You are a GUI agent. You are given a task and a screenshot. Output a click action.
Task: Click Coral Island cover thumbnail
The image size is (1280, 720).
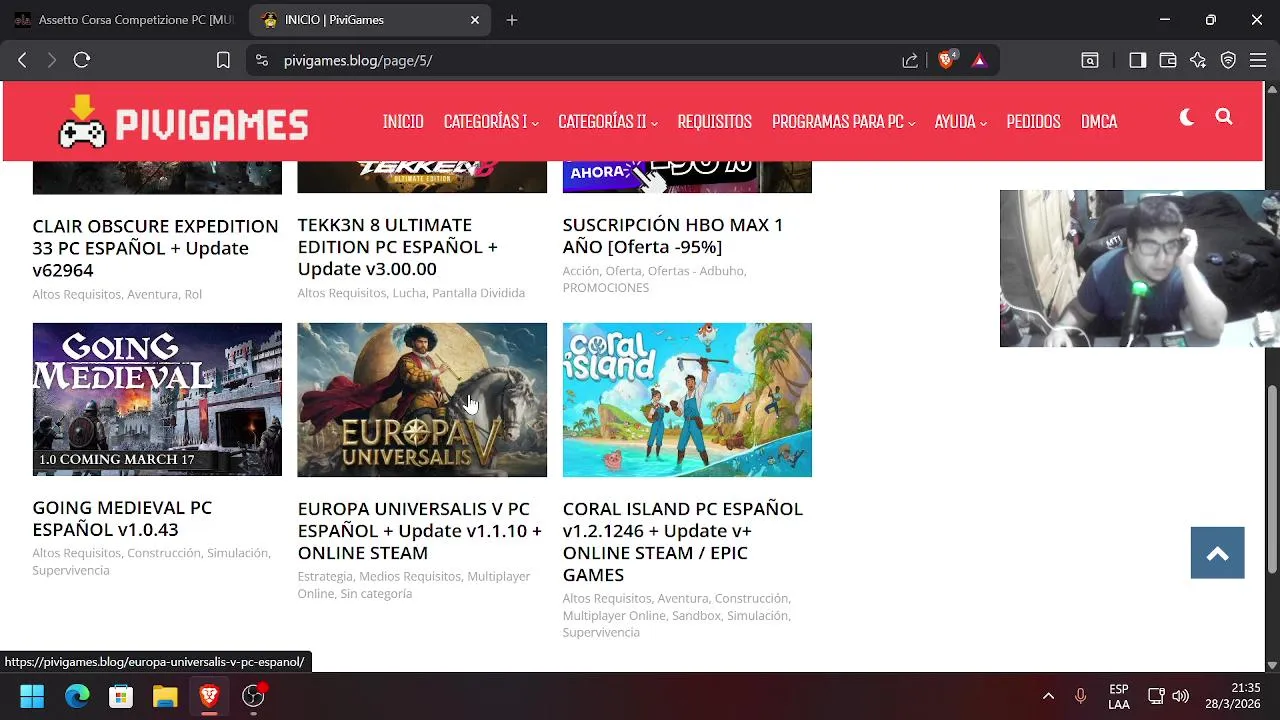[x=687, y=399]
